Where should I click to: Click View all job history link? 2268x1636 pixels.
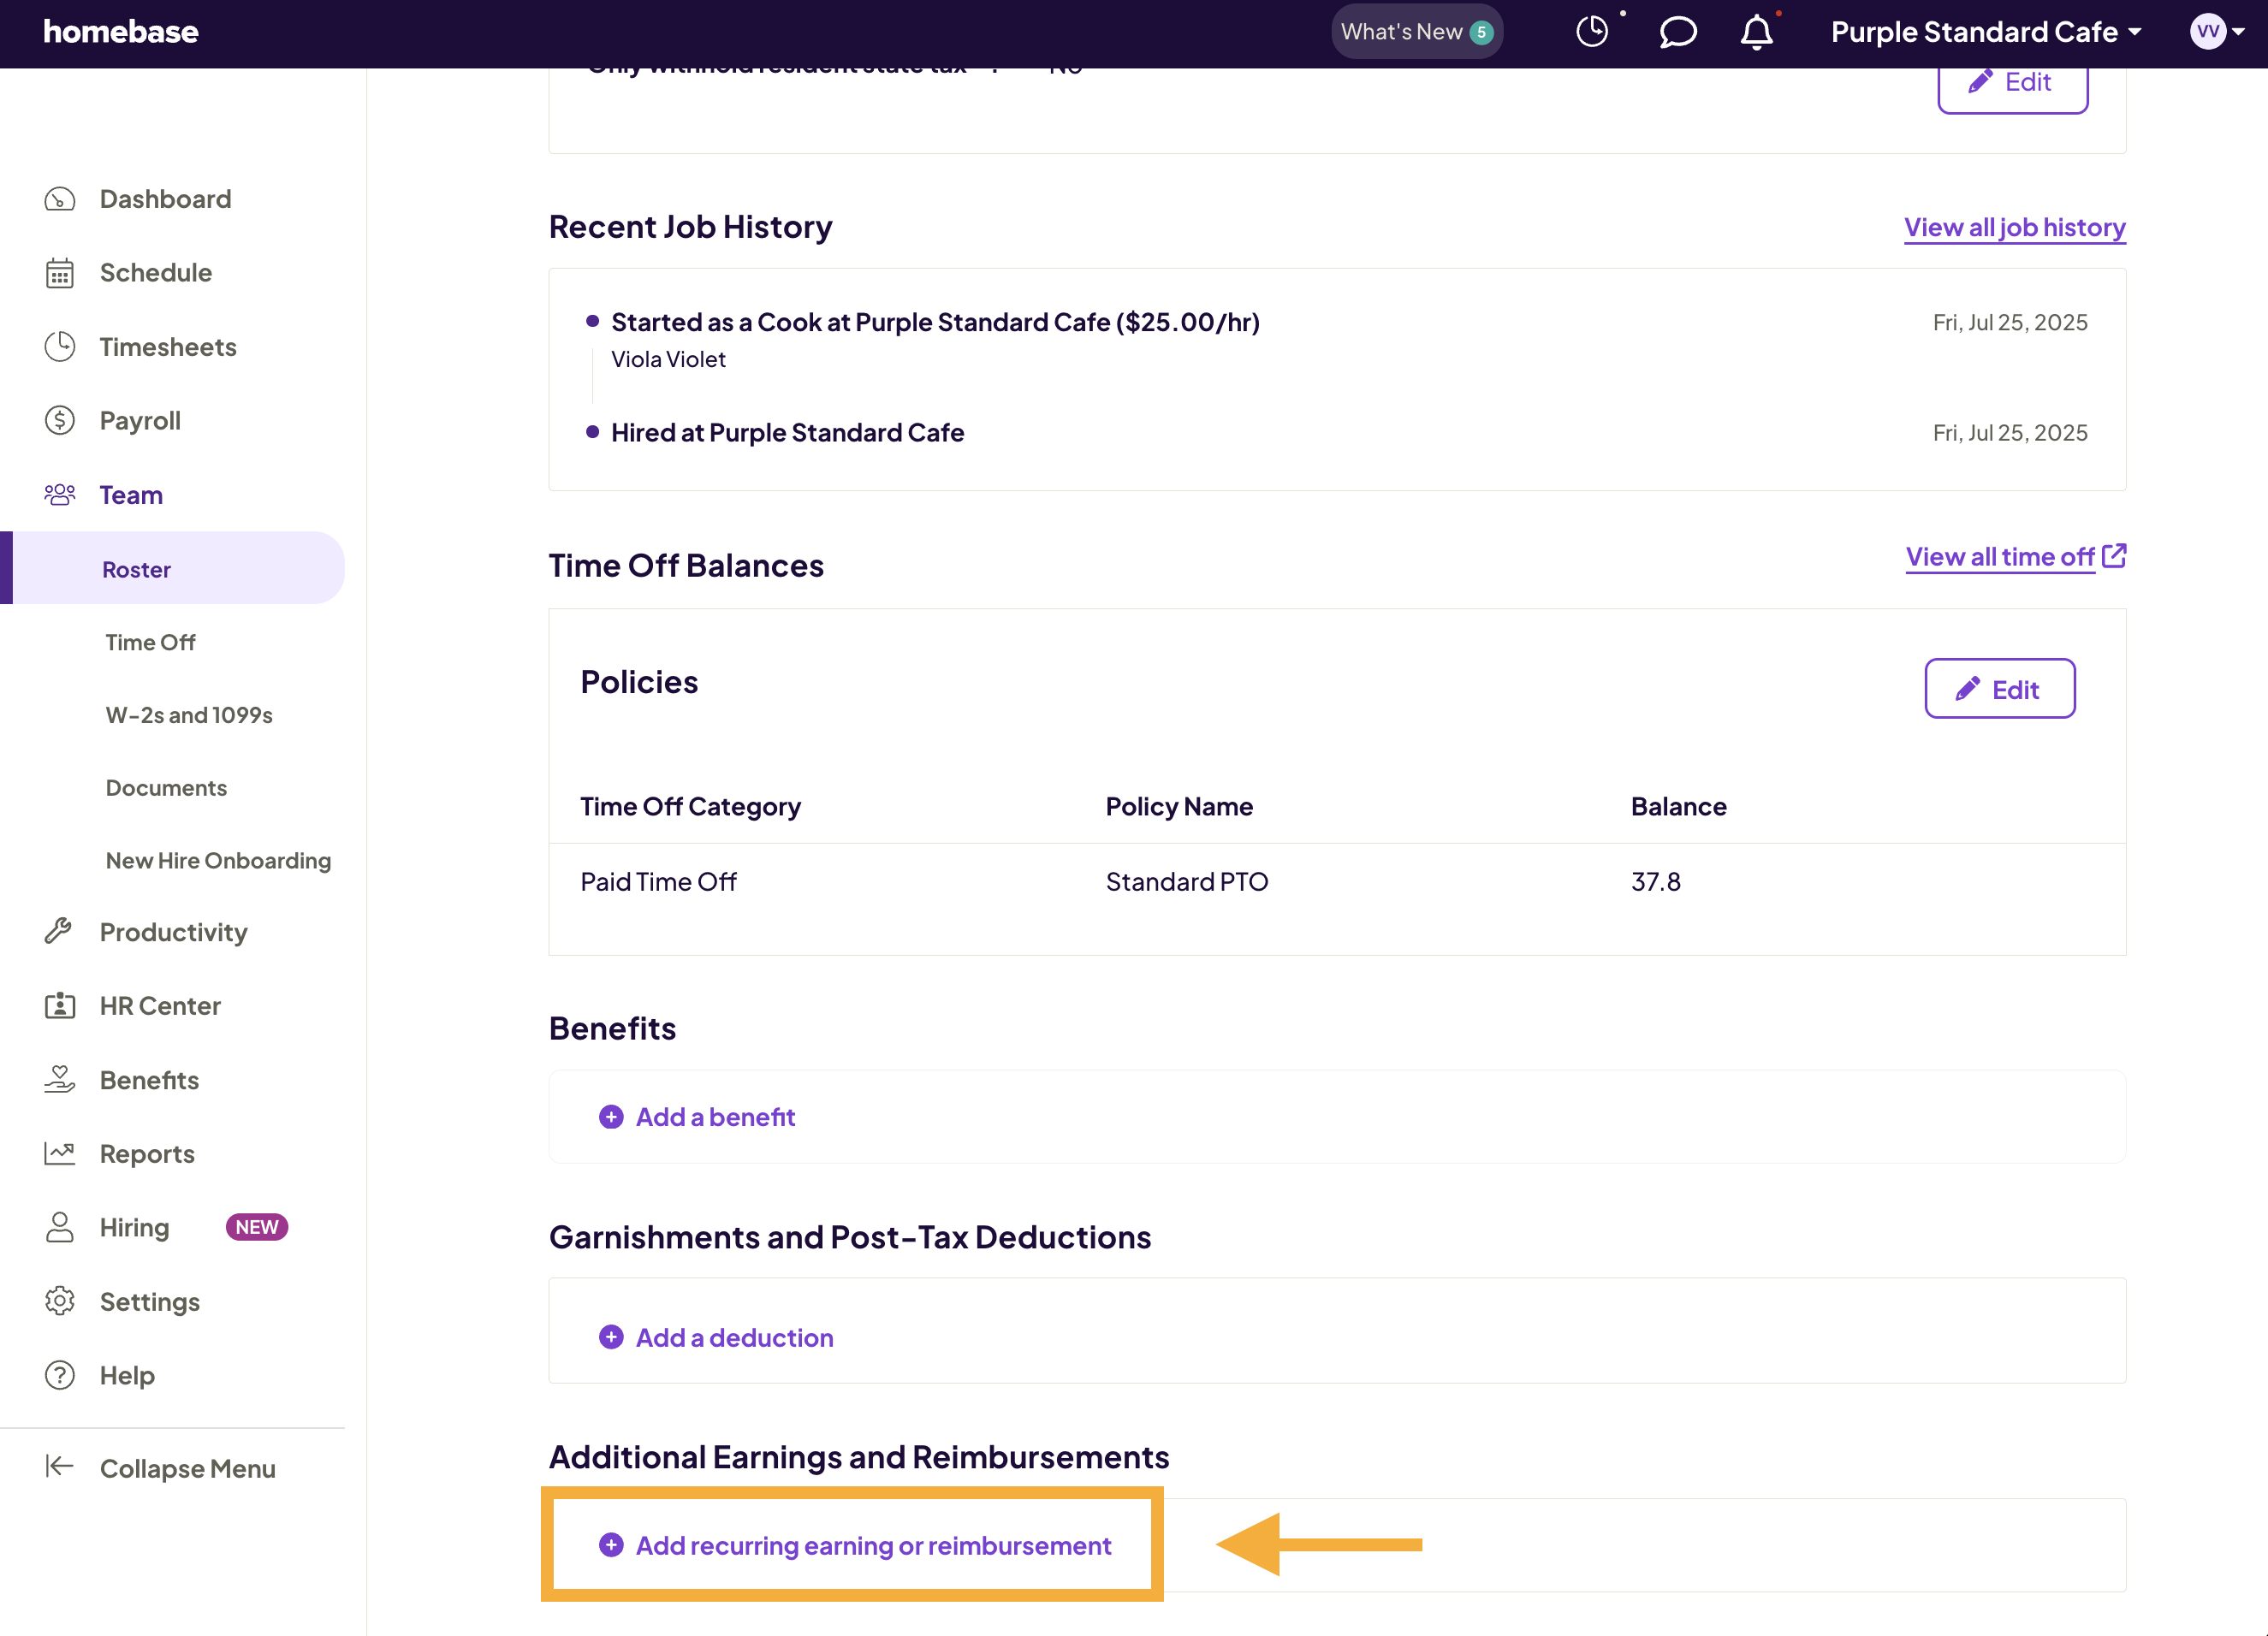click(x=2014, y=228)
